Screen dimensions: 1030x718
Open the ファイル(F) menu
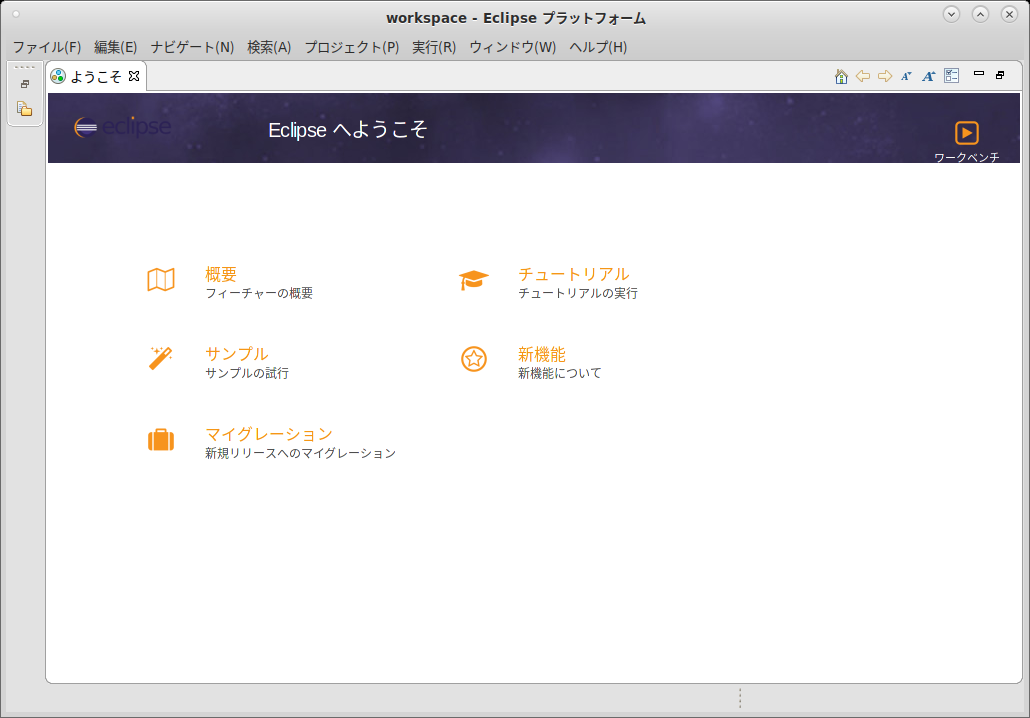tap(47, 47)
